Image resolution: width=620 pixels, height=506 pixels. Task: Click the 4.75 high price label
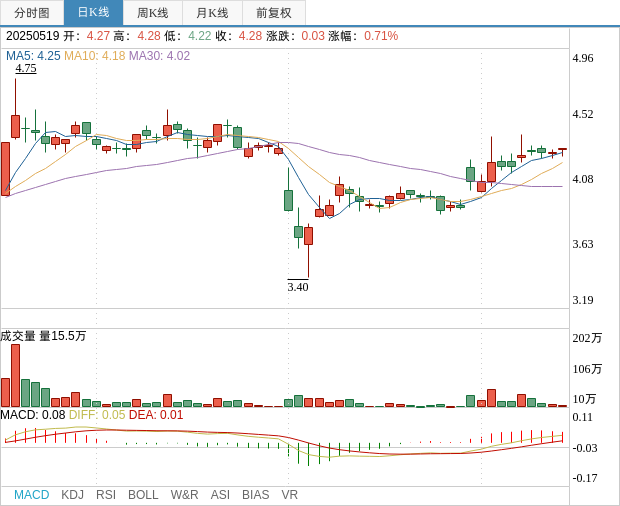coord(26,68)
